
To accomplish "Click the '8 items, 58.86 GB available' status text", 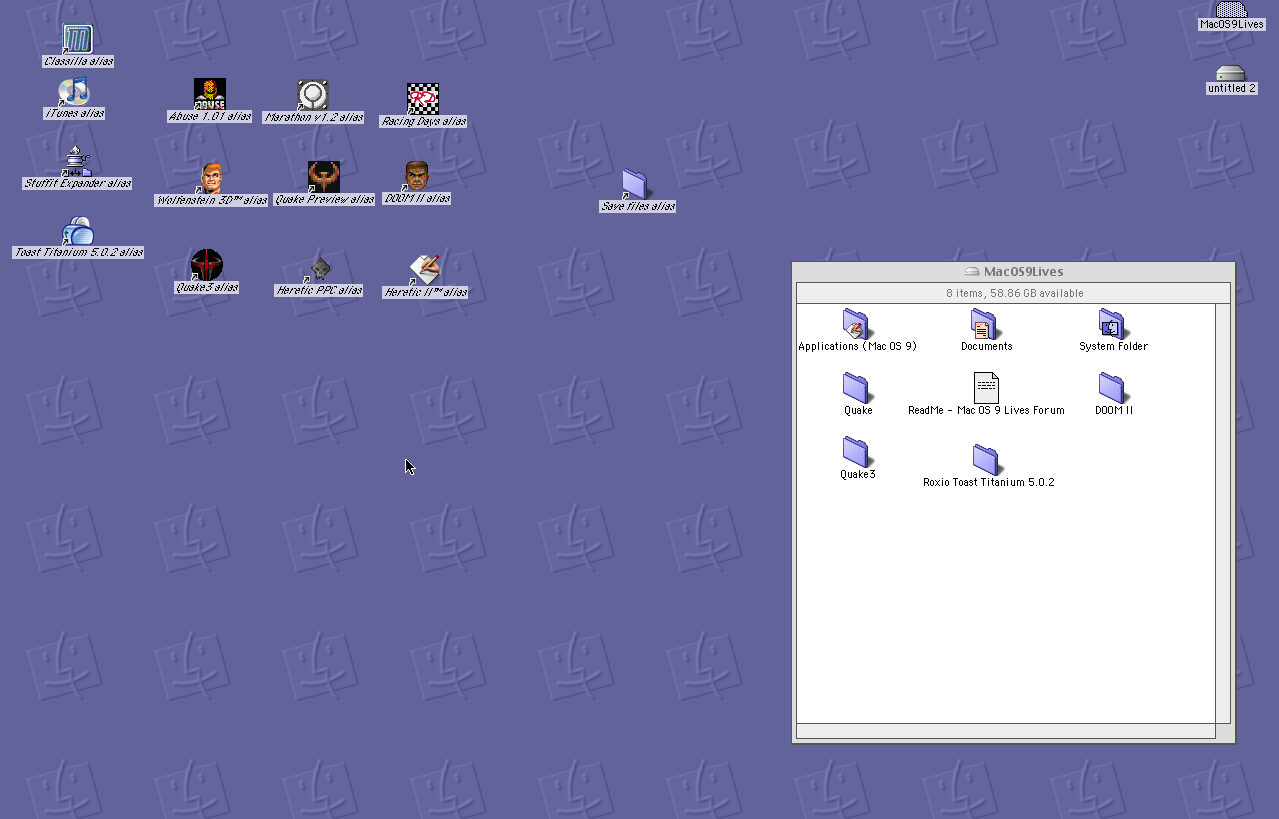I will click(1014, 293).
